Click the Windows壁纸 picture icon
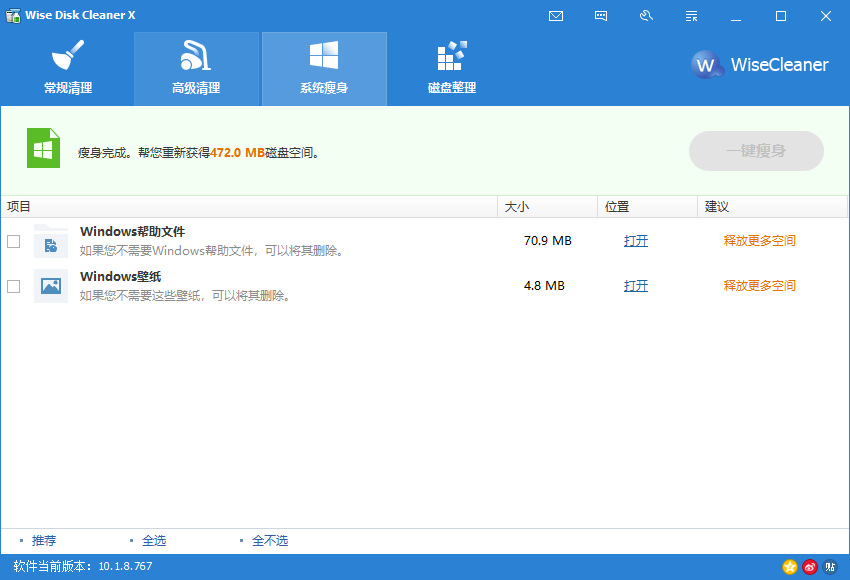850x580 pixels. (50, 286)
